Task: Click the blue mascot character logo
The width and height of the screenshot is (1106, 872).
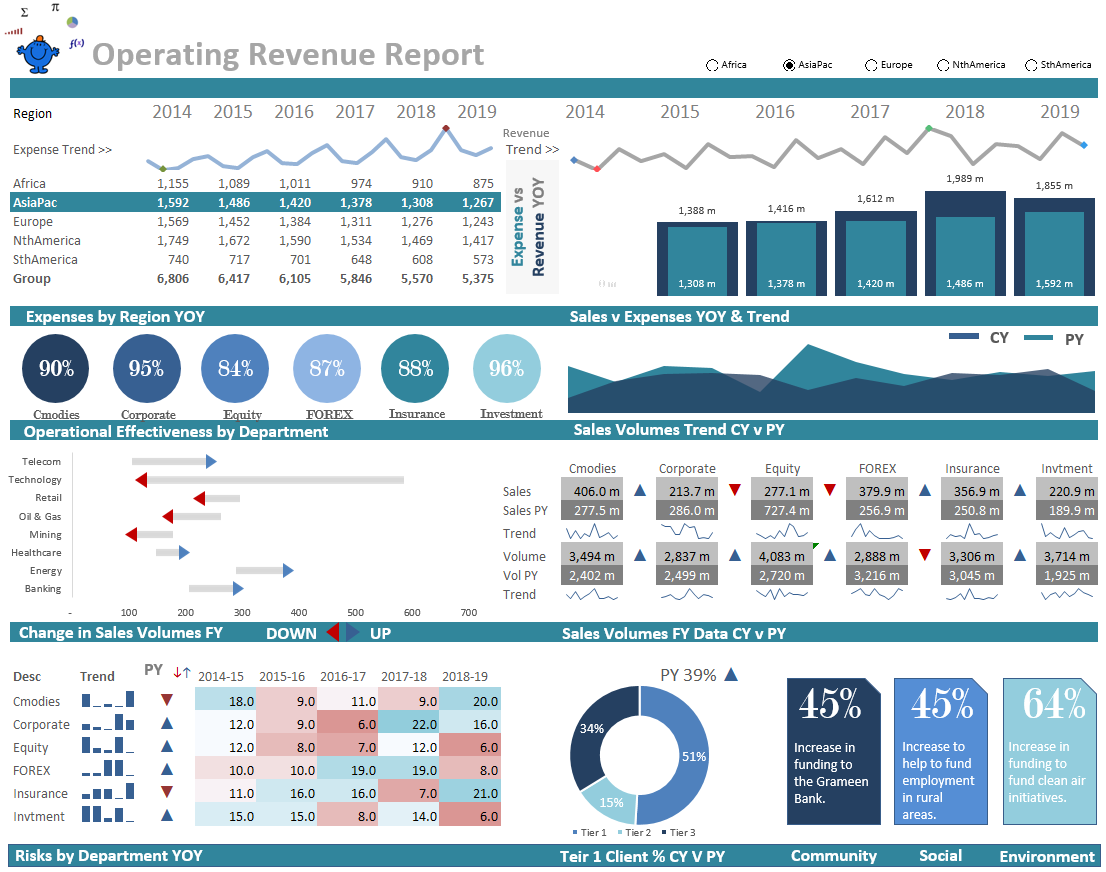Action: (38, 55)
